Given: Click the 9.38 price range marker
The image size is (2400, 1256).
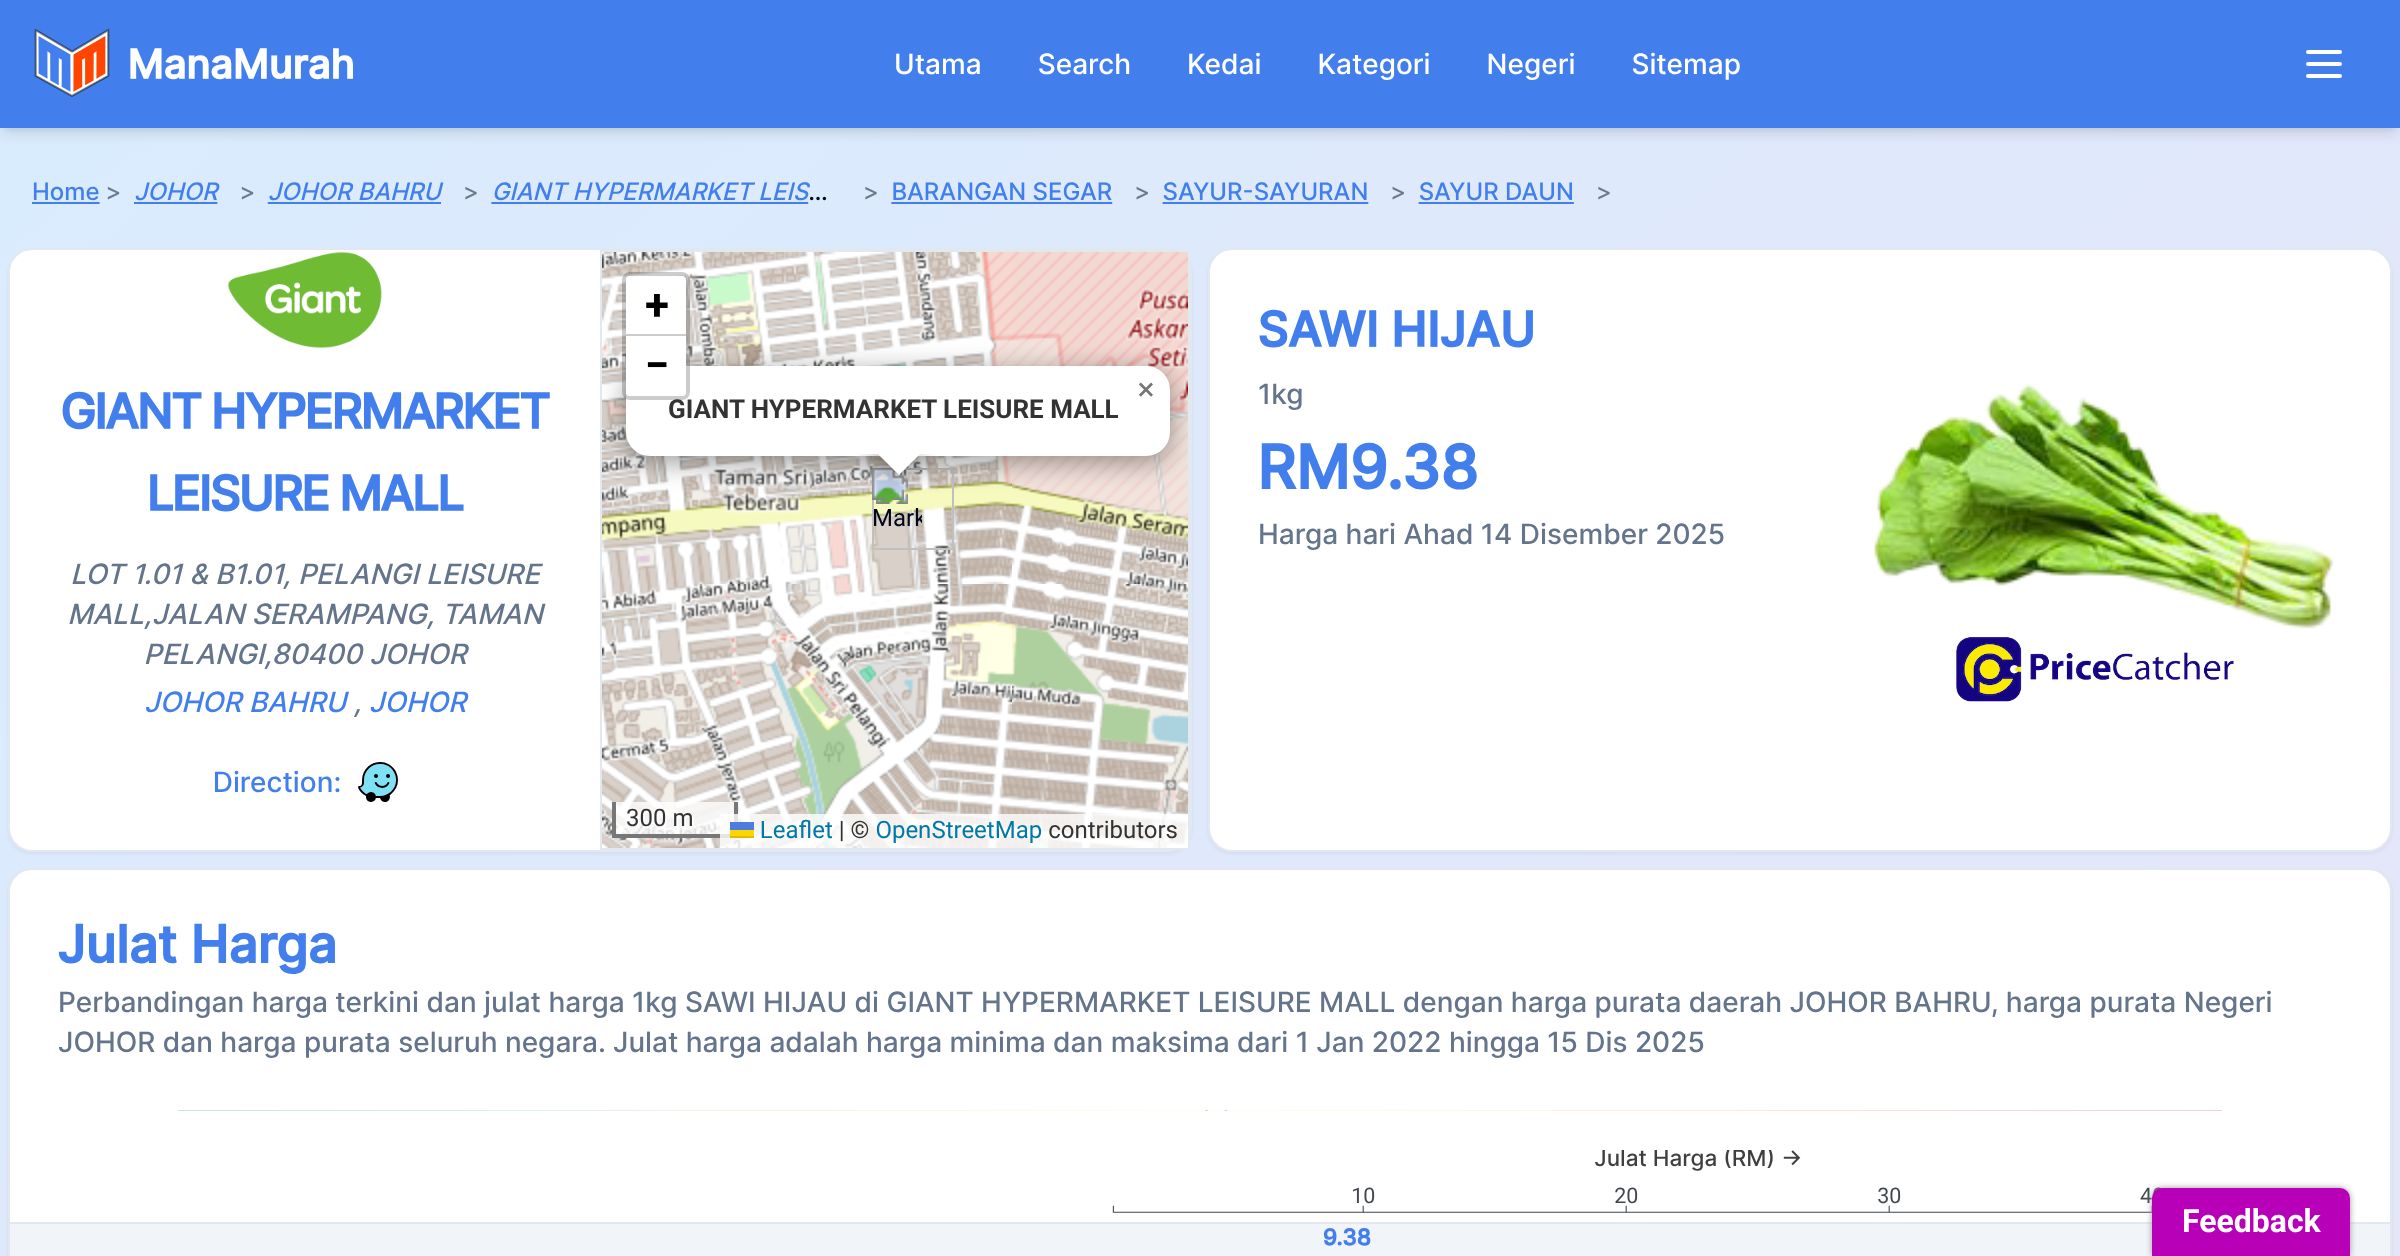Looking at the screenshot, I should 1346,1237.
